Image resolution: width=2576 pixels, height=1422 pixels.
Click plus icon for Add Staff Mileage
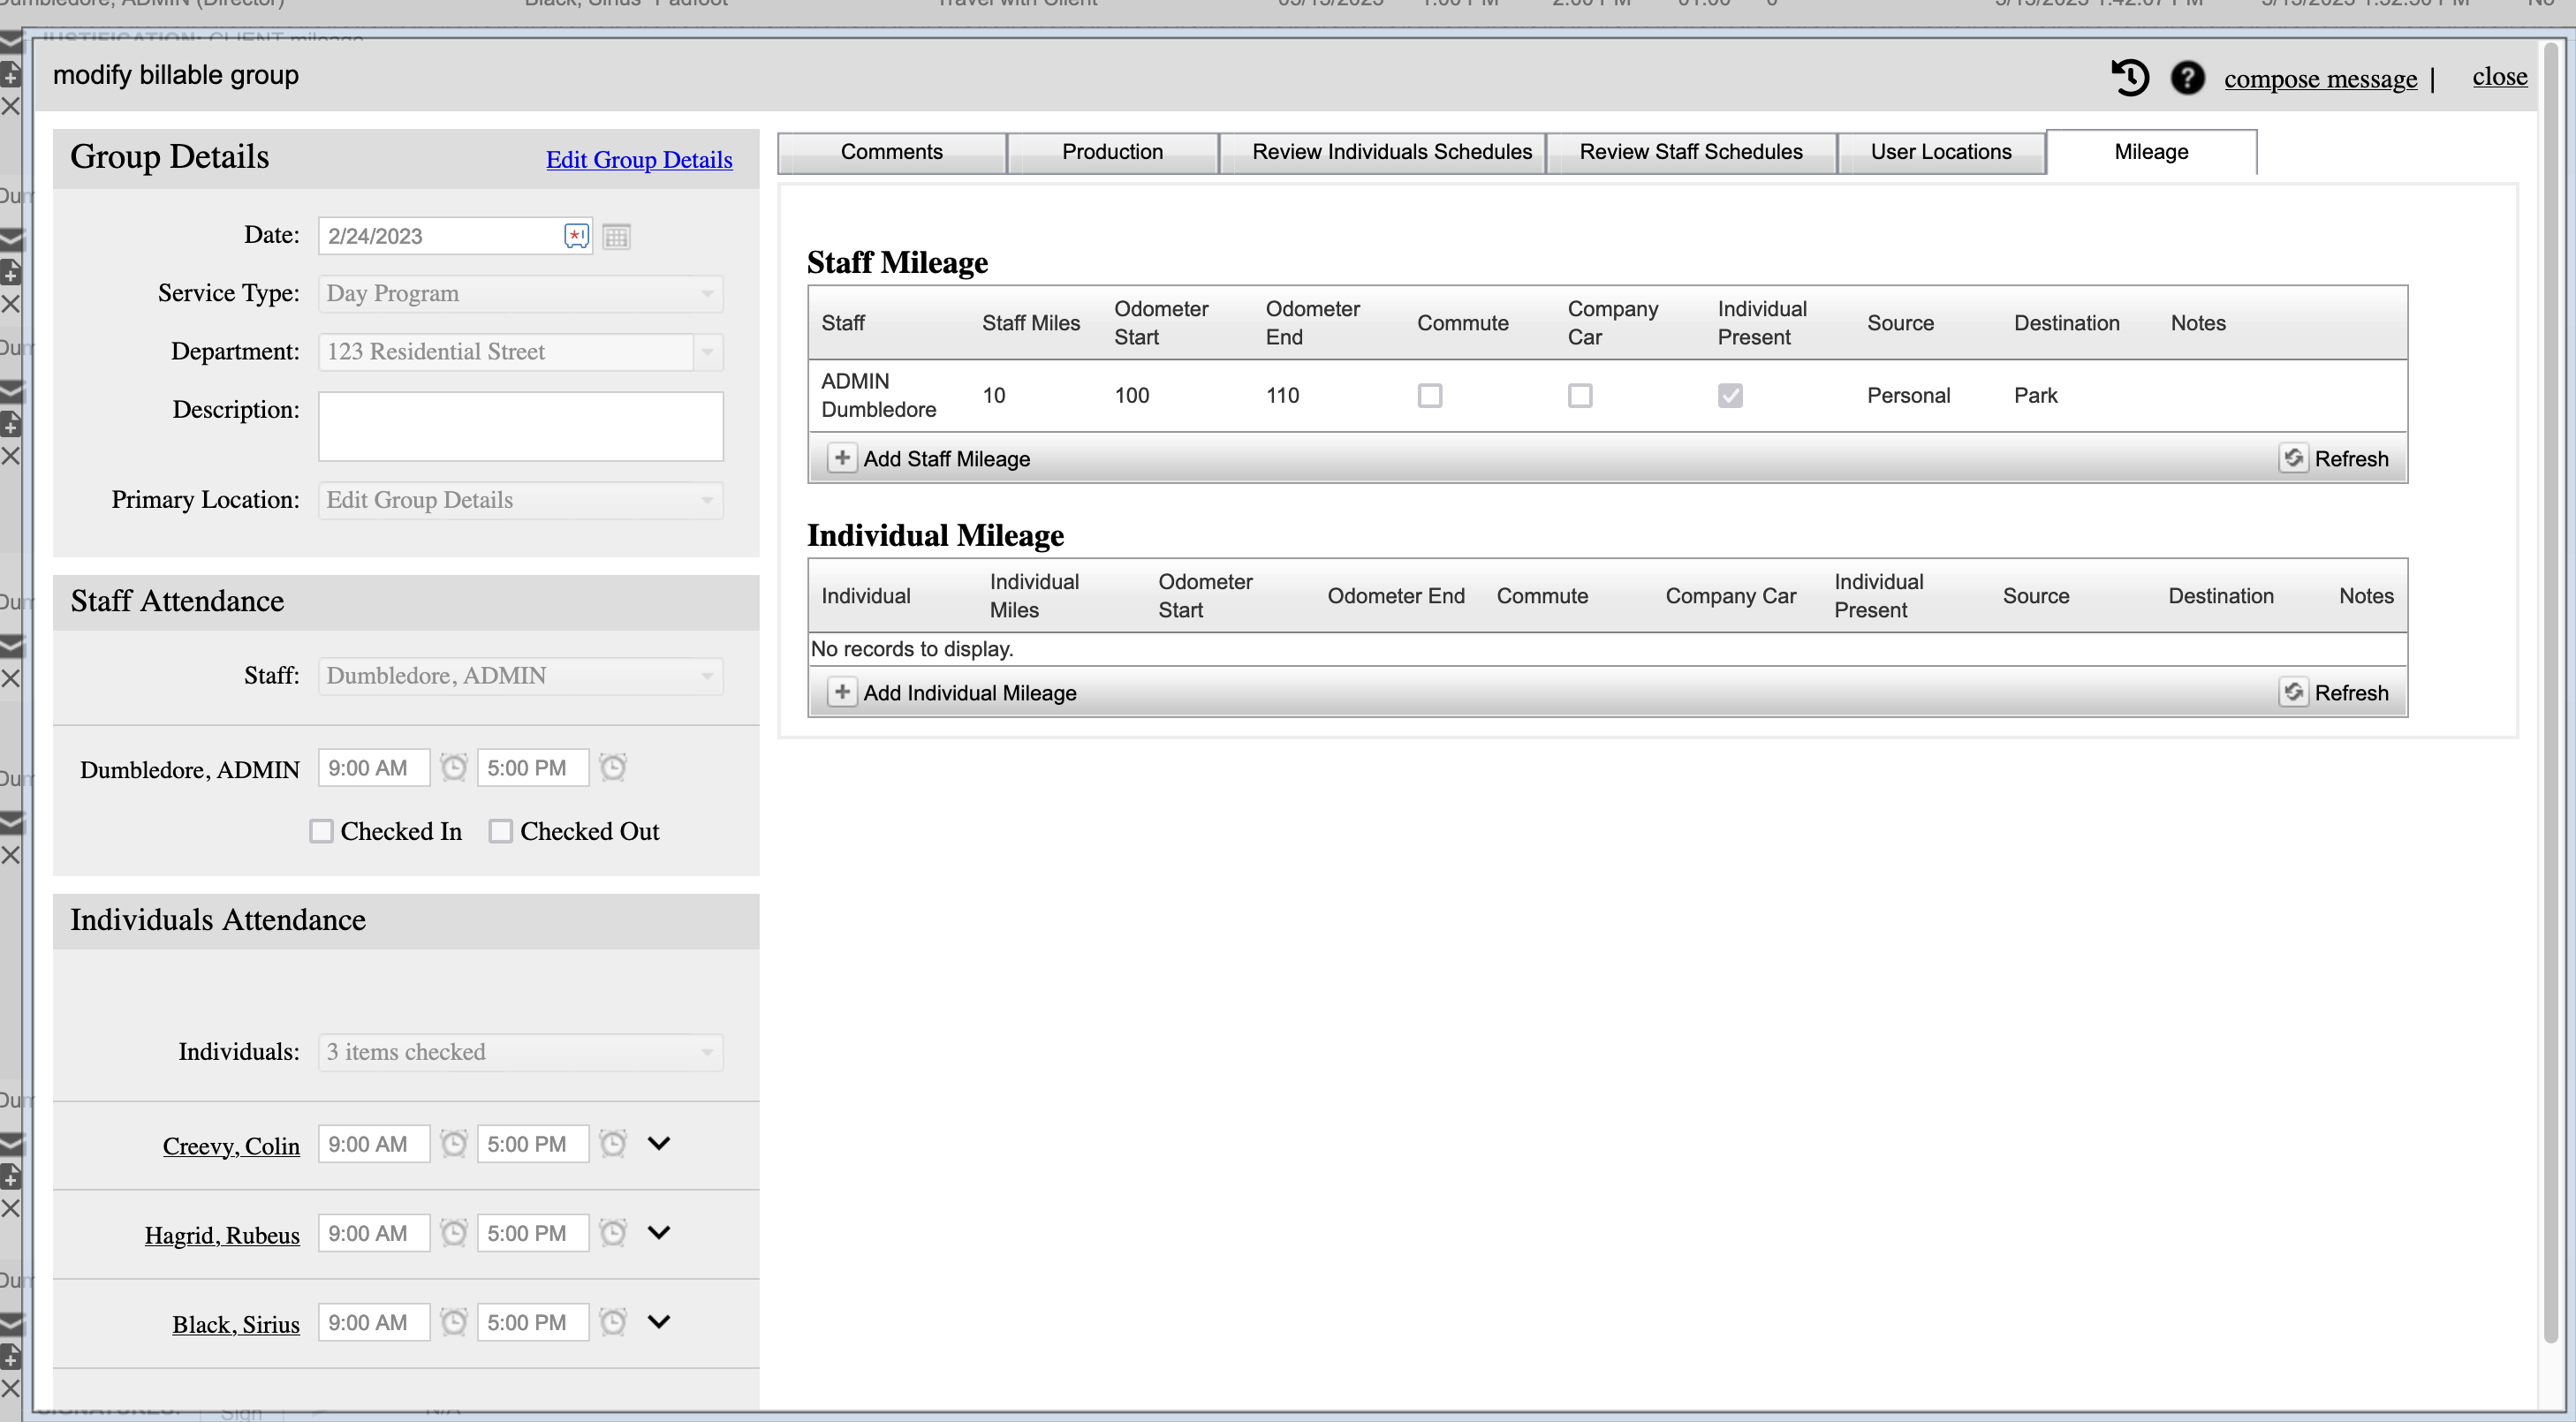842,458
